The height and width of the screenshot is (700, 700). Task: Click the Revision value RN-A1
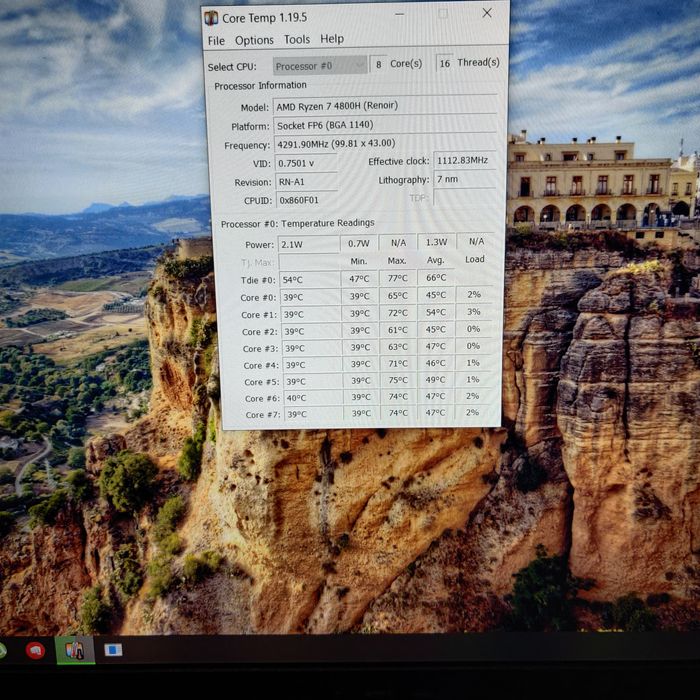coord(307,182)
